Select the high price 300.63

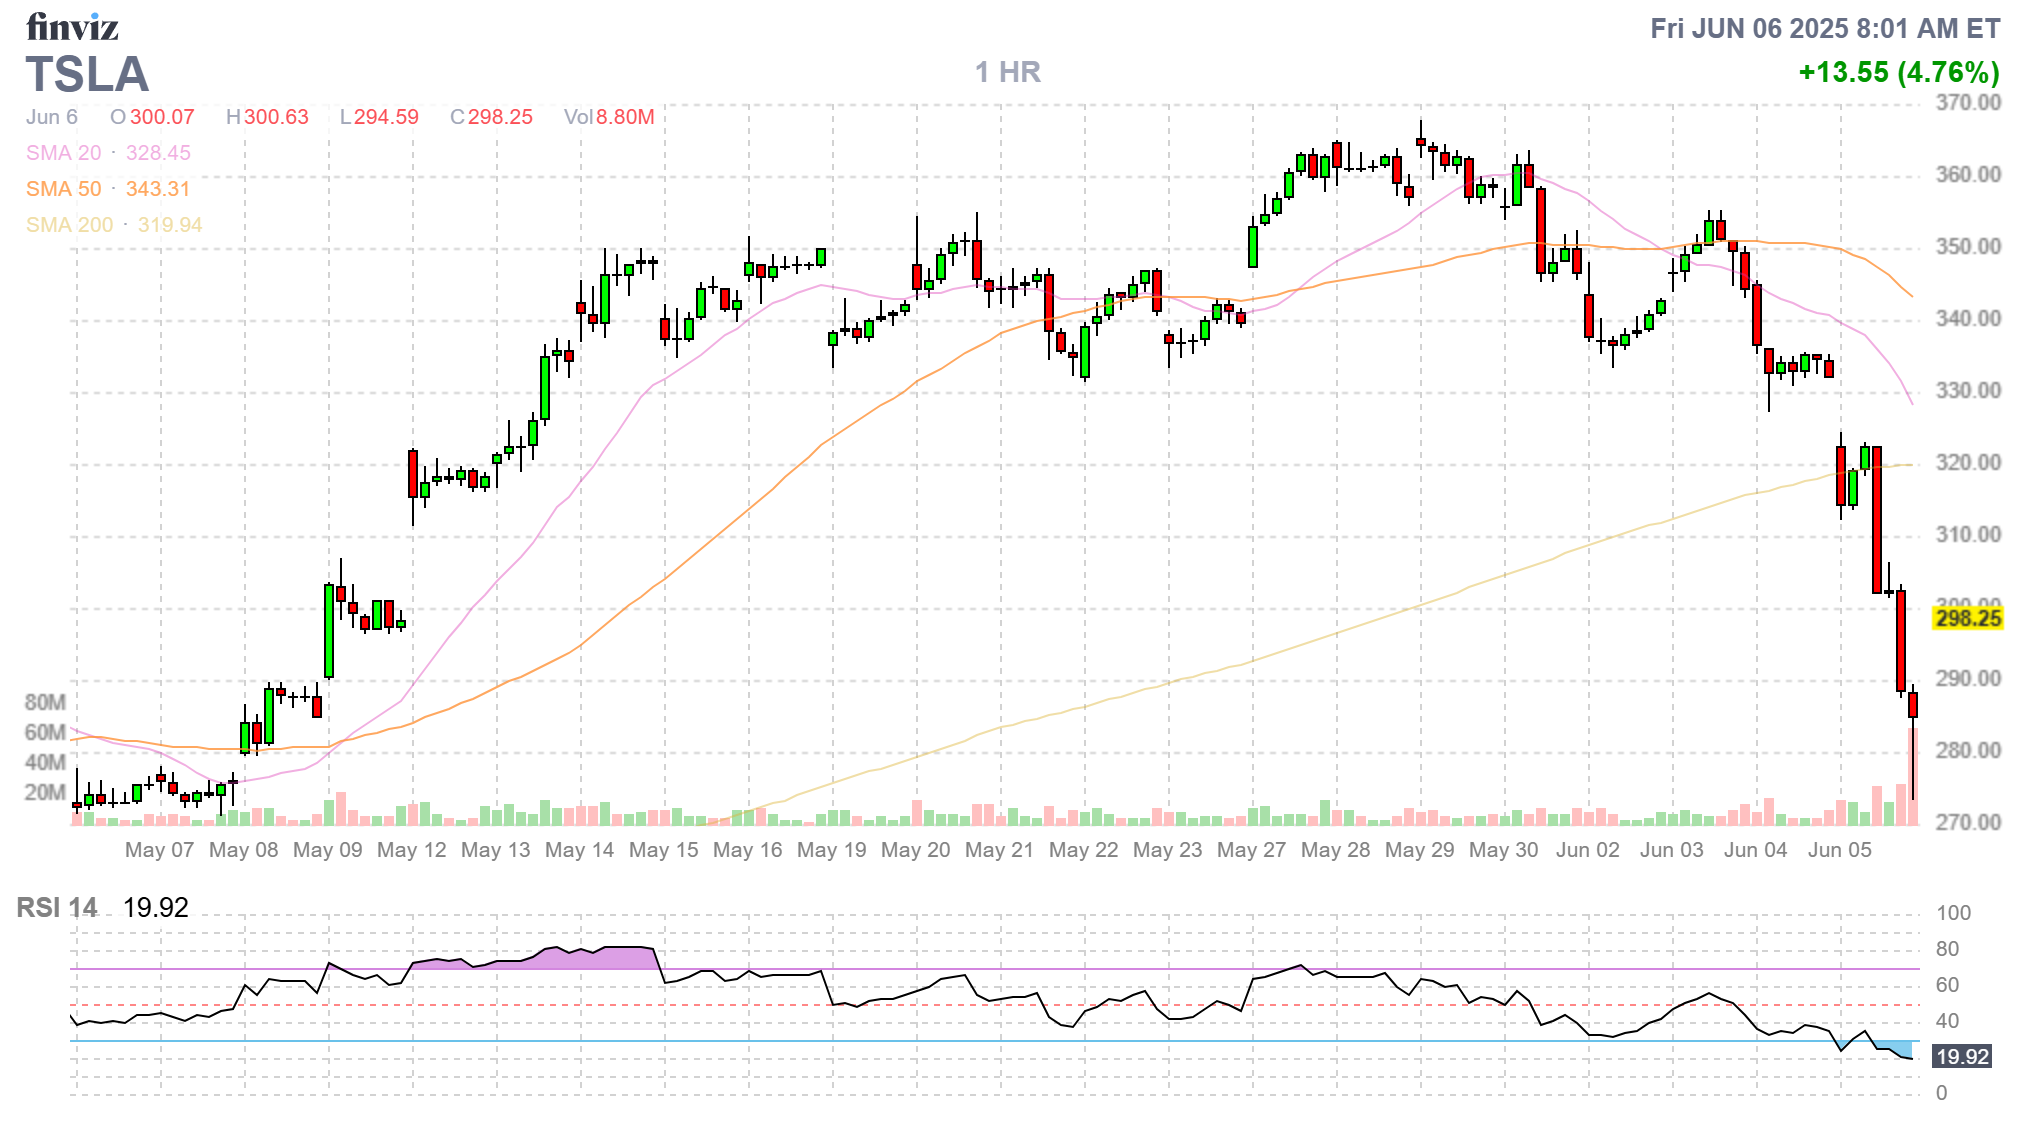tap(276, 117)
